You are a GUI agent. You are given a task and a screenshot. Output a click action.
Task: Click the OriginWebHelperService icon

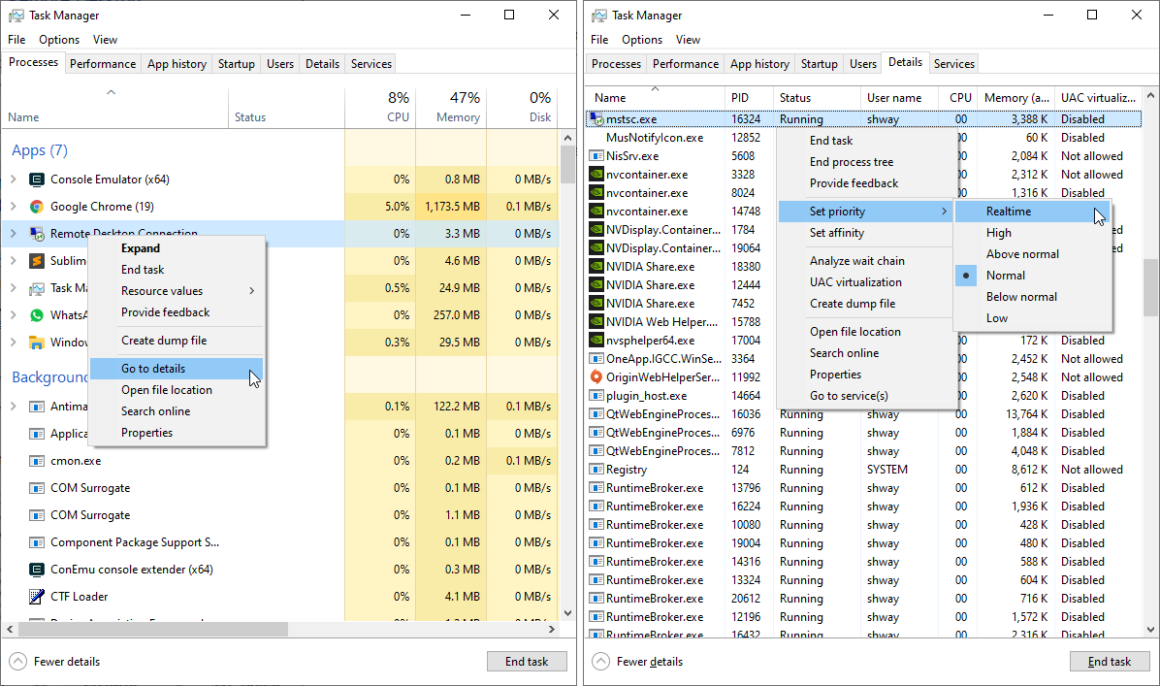click(x=596, y=377)
